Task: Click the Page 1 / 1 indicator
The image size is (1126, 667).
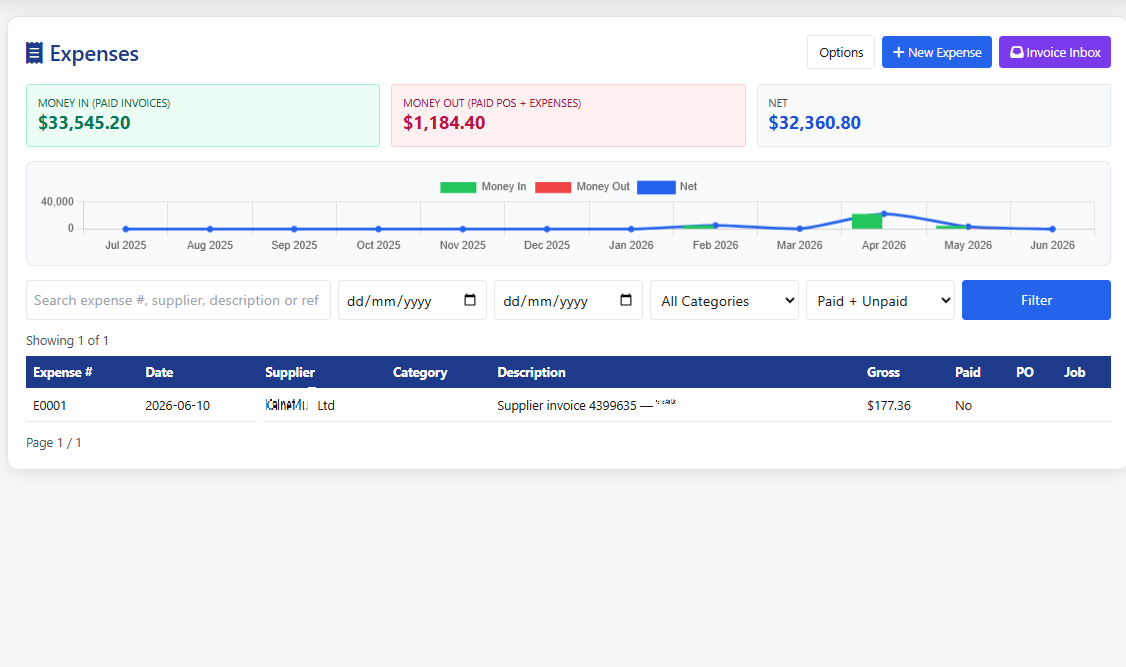Action: [54, 443]
